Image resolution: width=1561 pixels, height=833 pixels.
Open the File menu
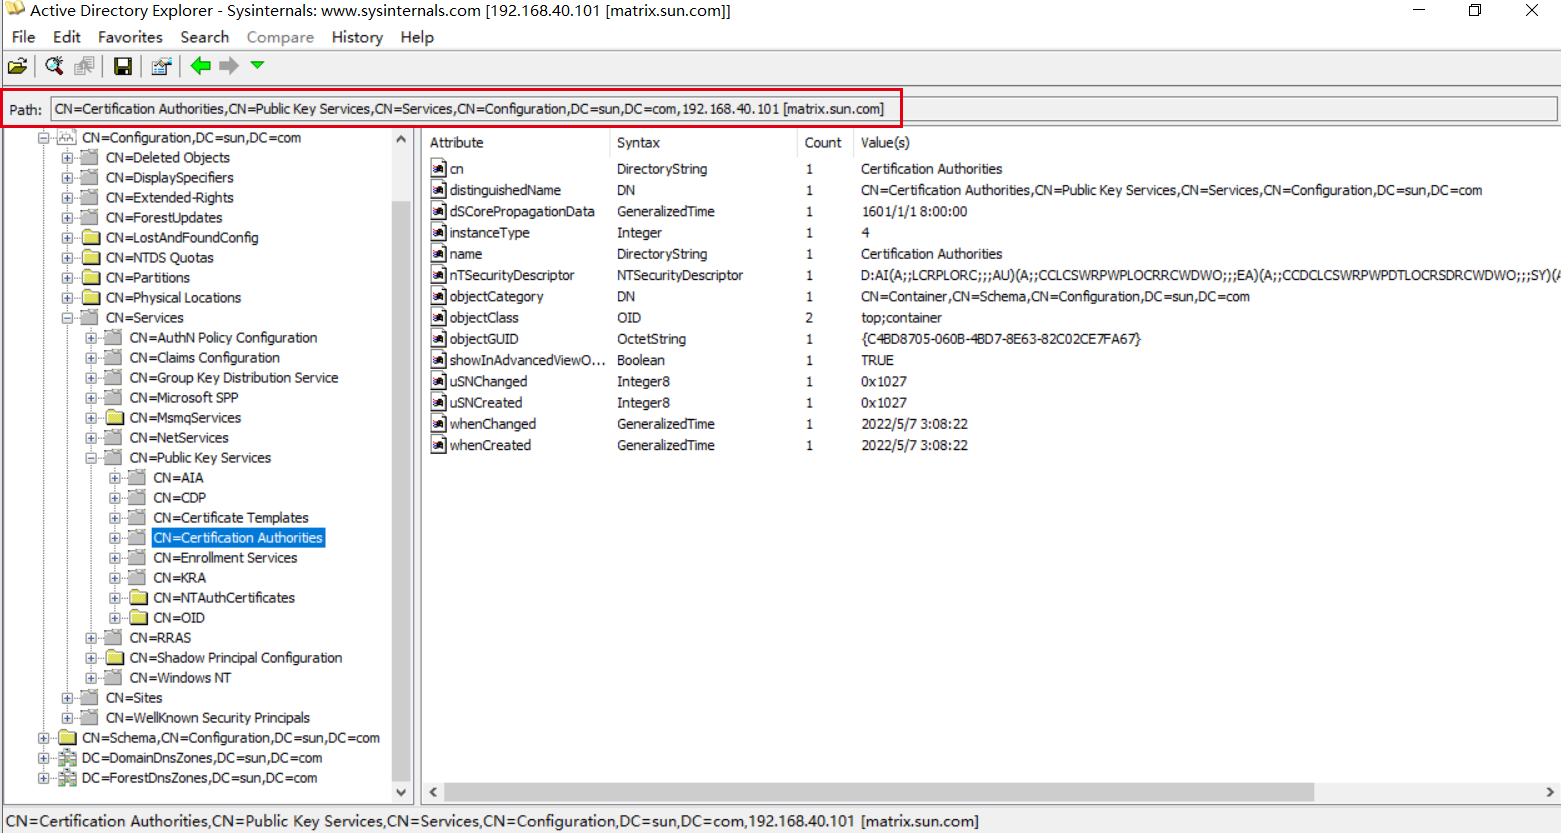24,37
